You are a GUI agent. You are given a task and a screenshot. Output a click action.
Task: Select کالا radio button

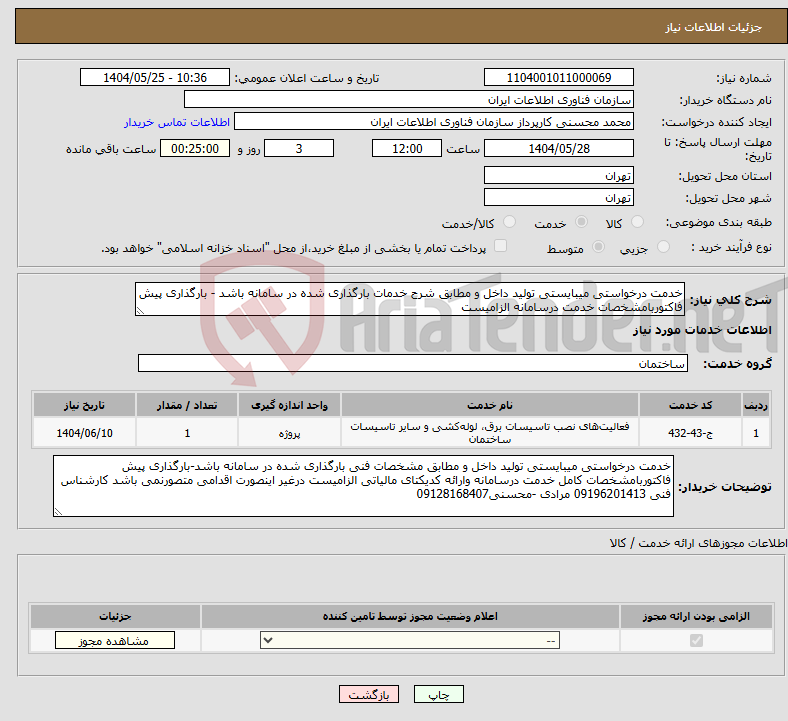[x=637, y=222]
